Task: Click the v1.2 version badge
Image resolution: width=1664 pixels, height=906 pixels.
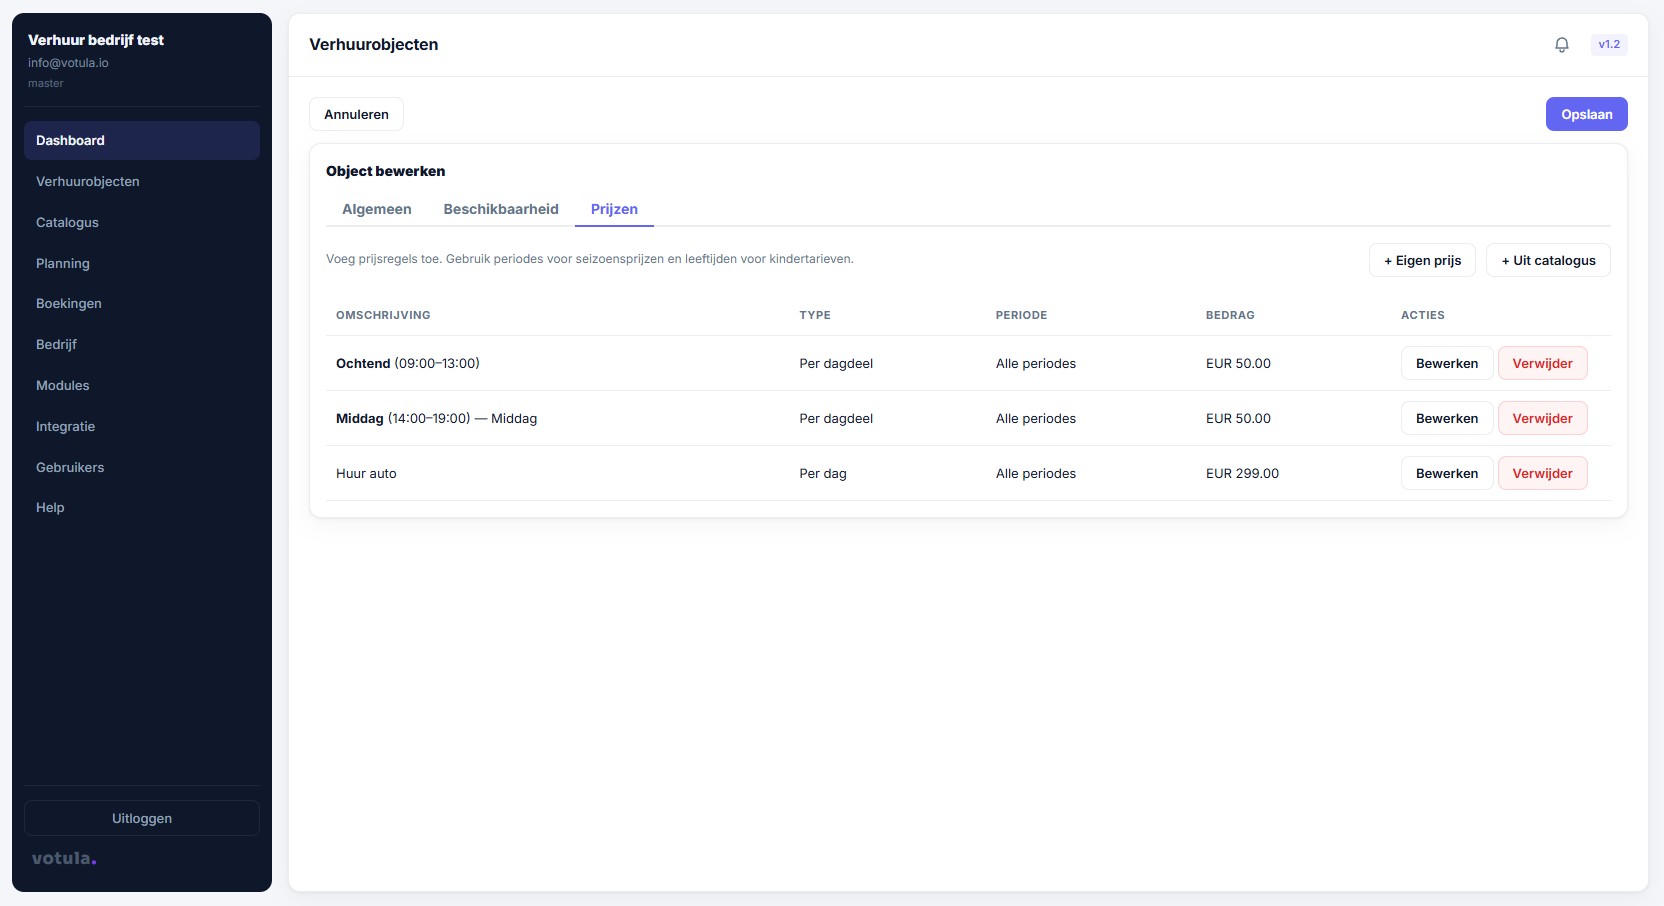Action: pyautogui.click(x=1608, y=45)
